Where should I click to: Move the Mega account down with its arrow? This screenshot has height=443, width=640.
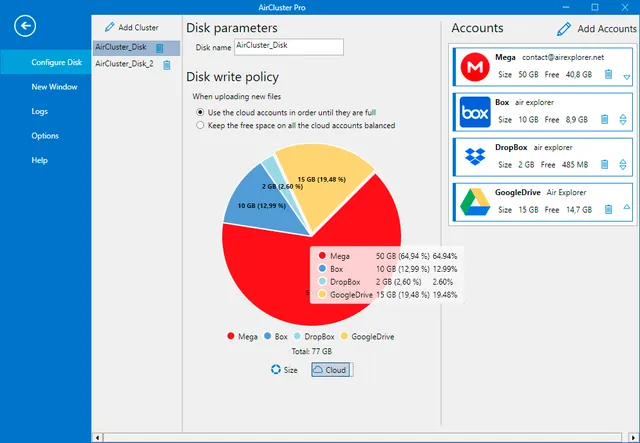627,77
